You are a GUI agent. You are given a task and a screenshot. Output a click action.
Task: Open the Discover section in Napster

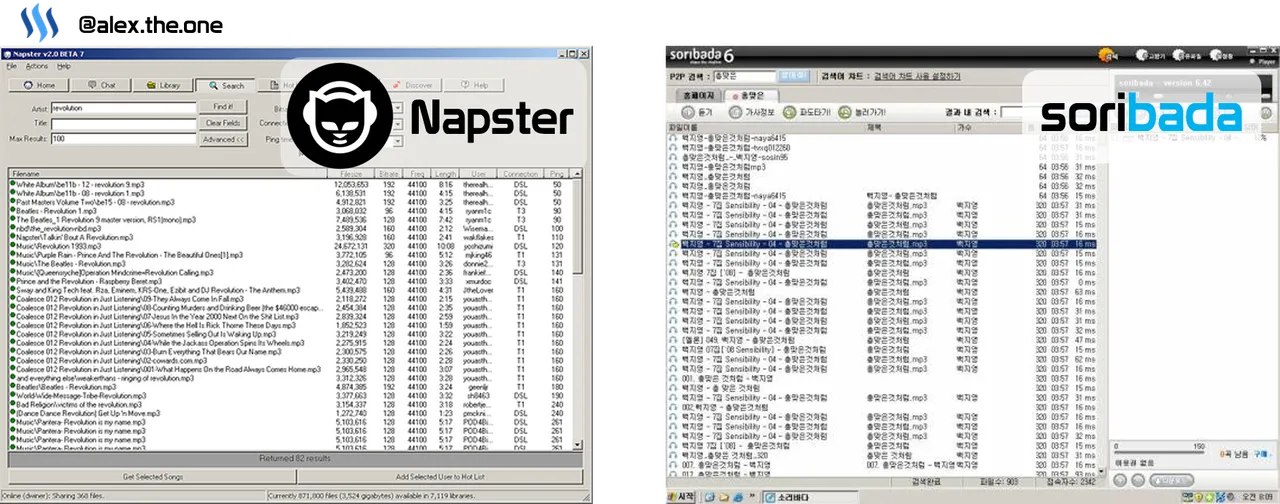410,85
